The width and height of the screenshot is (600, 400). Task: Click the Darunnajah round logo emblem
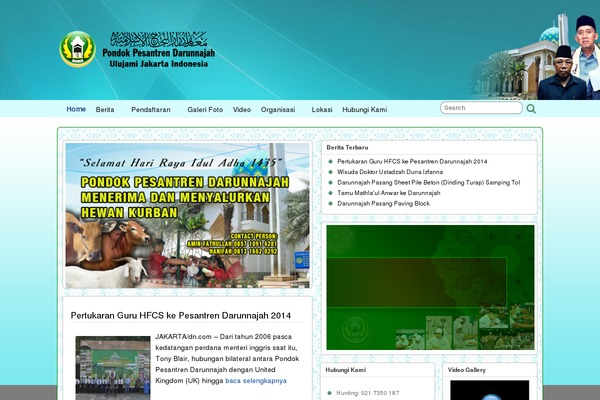click(77, 49)
